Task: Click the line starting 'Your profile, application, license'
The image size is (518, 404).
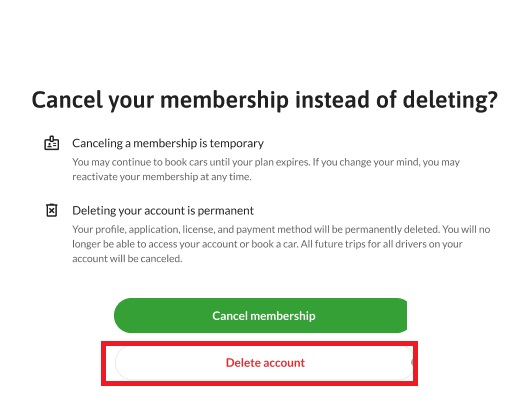Action: tap(281, 229)
